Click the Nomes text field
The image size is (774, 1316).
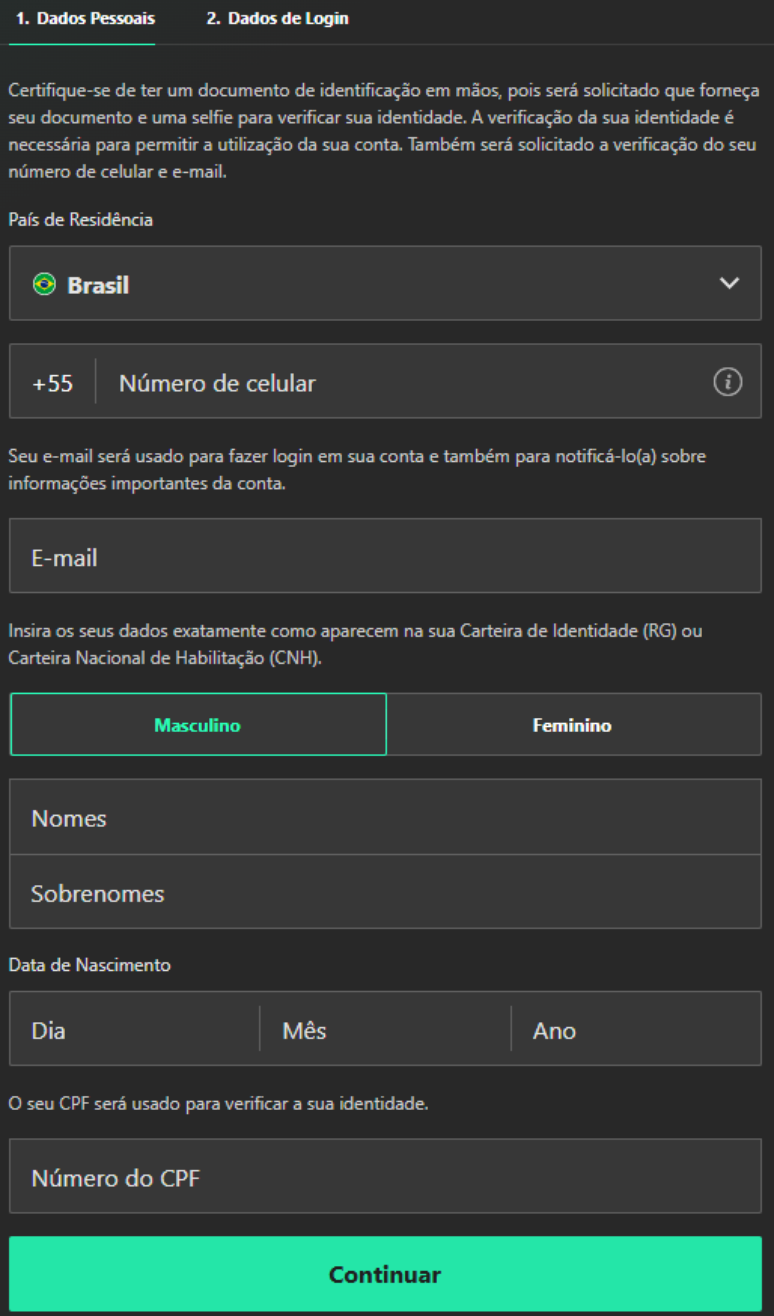pos(386,817)
